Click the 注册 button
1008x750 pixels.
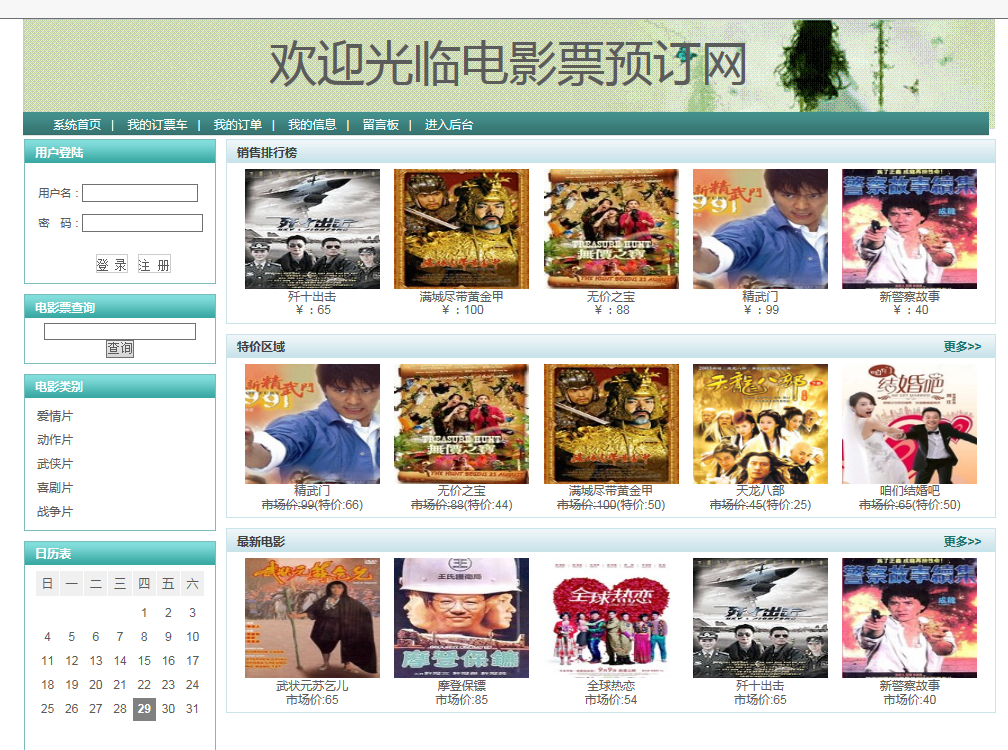tap(154, 264)
